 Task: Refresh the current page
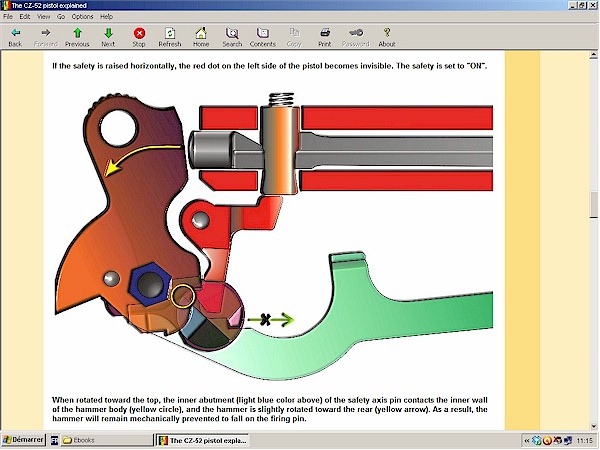170,37
